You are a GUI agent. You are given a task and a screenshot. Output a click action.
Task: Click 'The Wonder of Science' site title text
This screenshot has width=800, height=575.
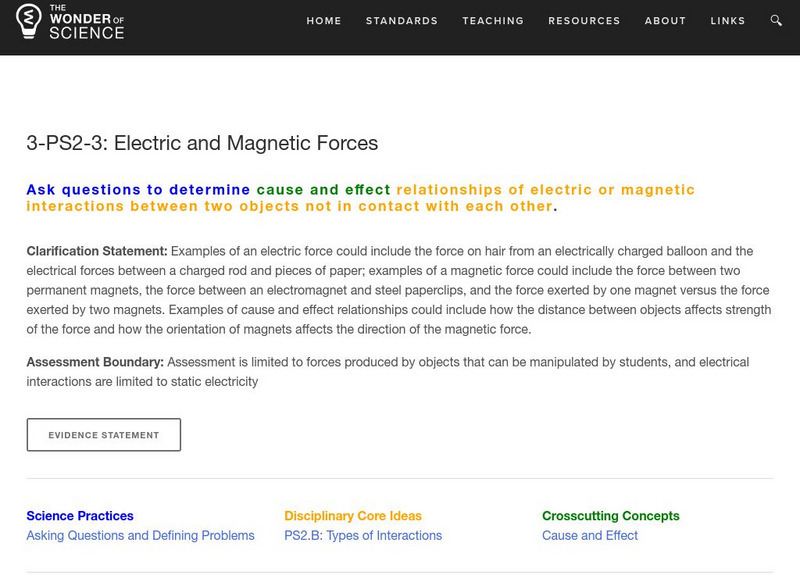(x=87, y=22)
